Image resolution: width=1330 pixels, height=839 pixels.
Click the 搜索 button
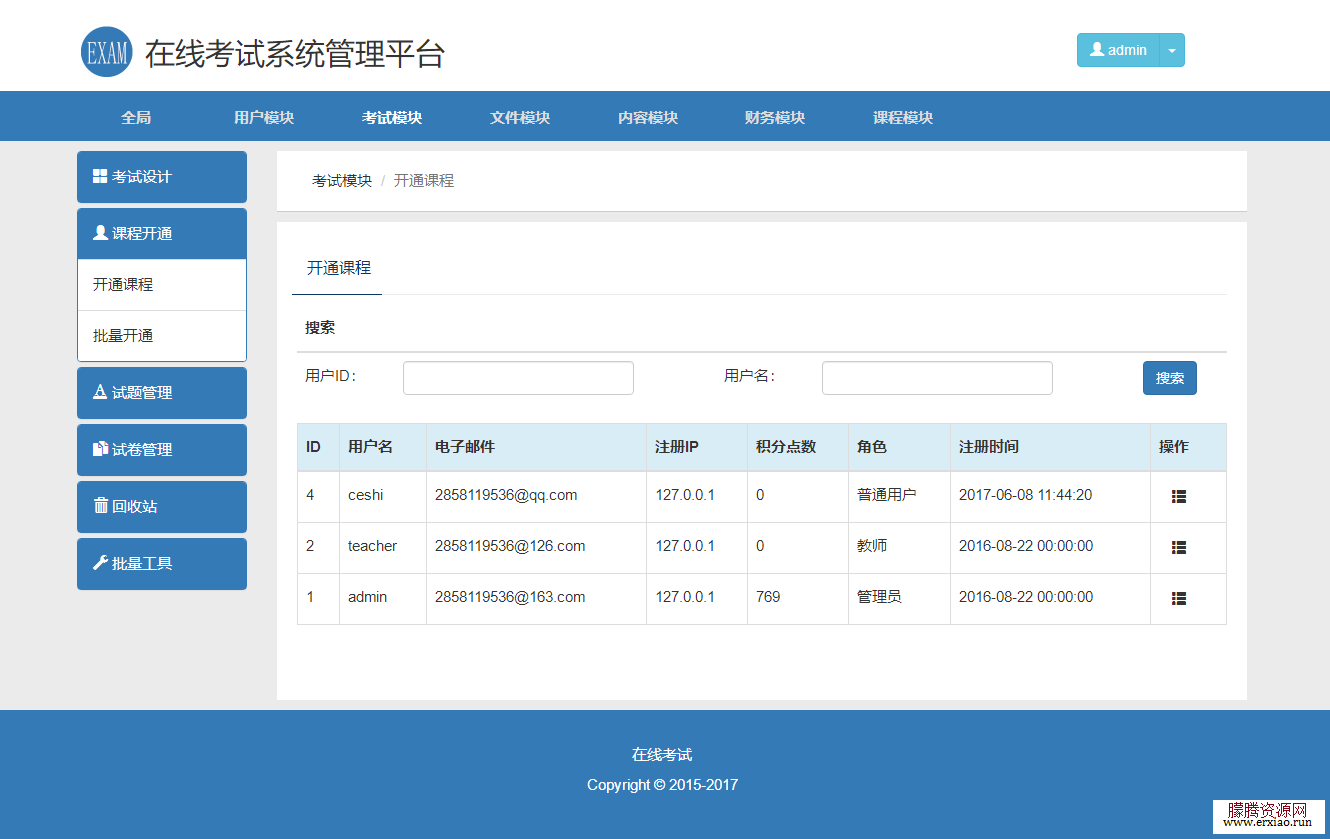1170,378
